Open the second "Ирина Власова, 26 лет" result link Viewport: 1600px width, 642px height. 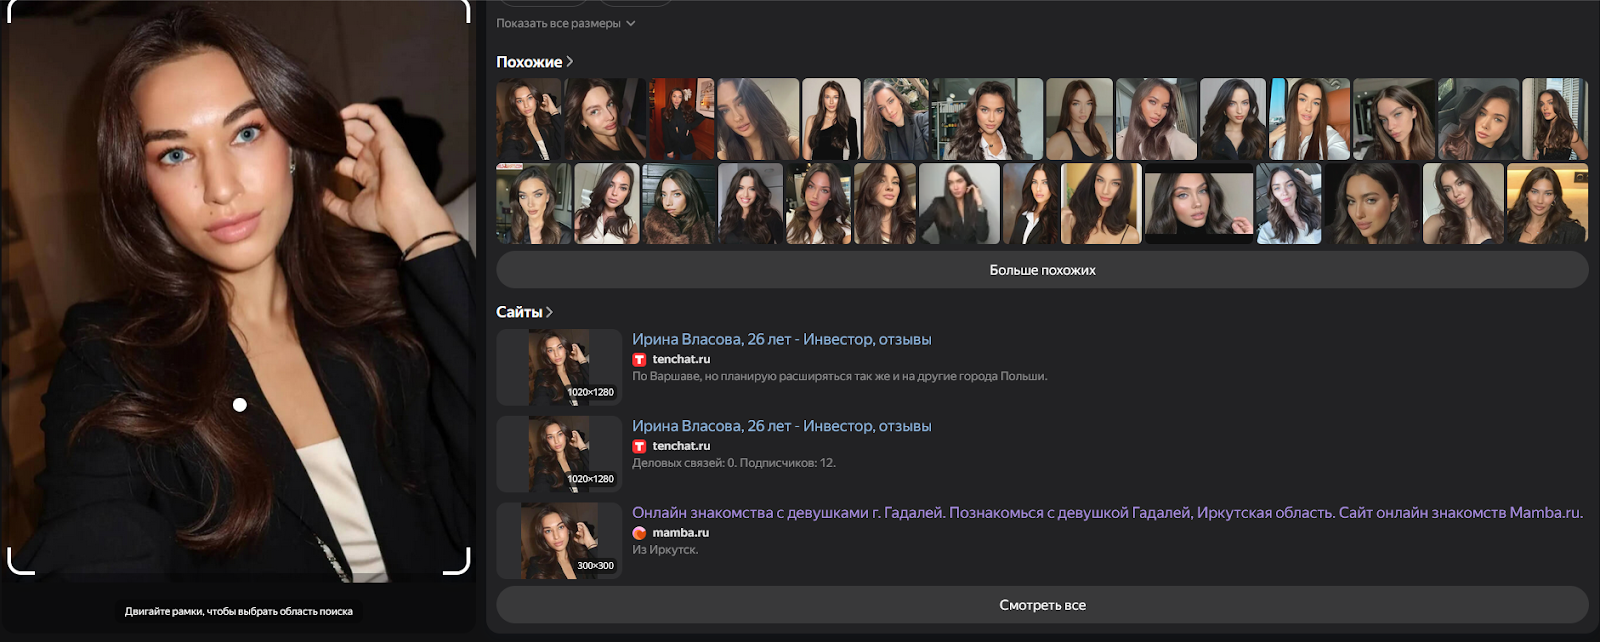pos(782,426)
